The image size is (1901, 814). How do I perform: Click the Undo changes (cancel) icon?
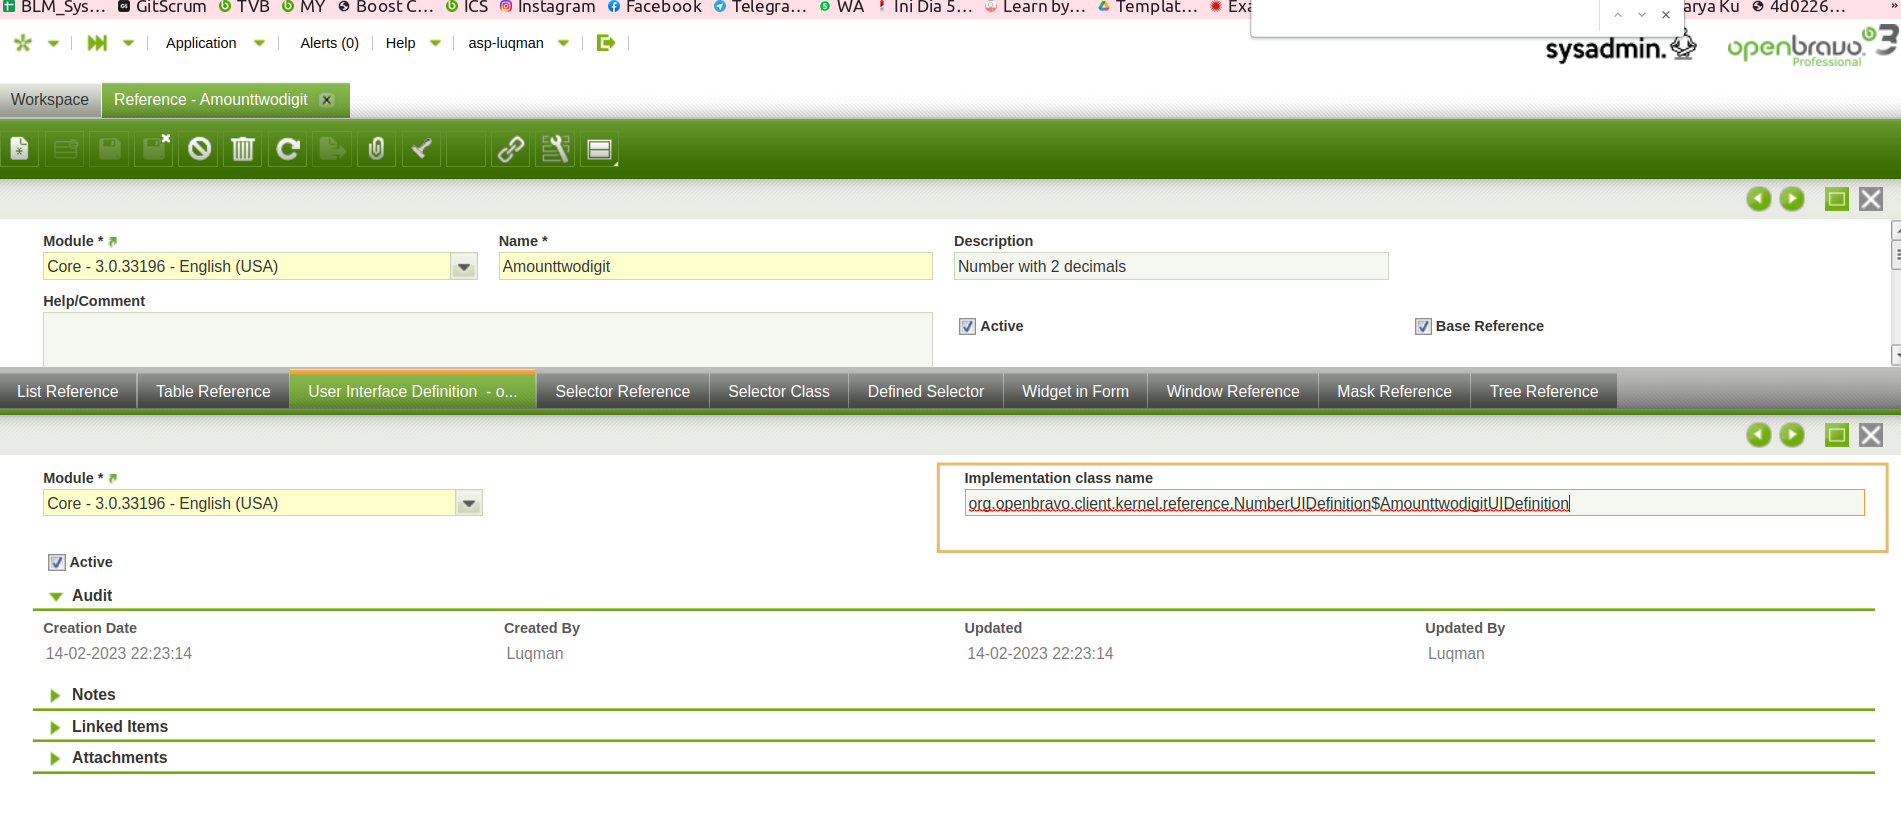(200, 150)
